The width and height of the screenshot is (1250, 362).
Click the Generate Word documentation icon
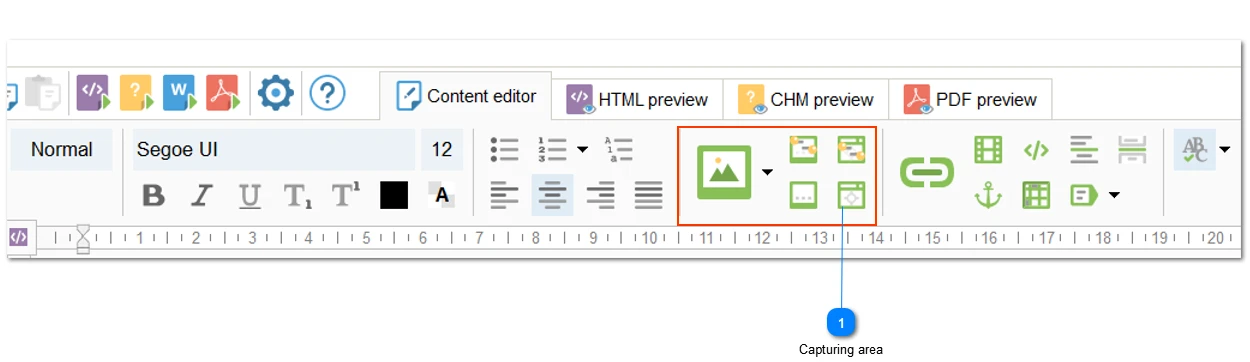[x=179, y=93]
